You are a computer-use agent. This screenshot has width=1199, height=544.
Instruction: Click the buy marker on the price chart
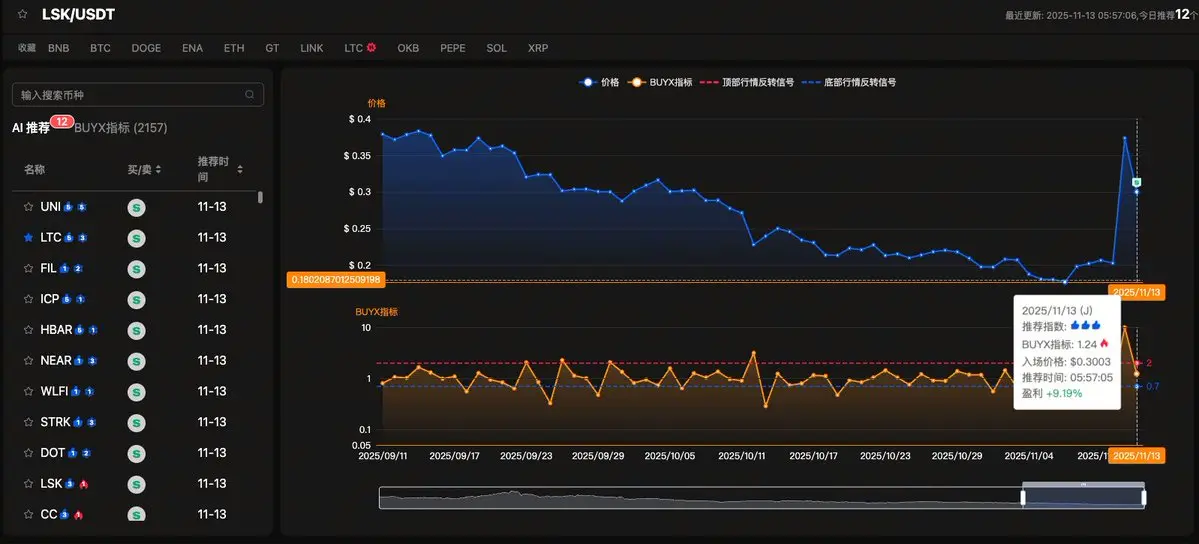click(x=1136, y=182)
